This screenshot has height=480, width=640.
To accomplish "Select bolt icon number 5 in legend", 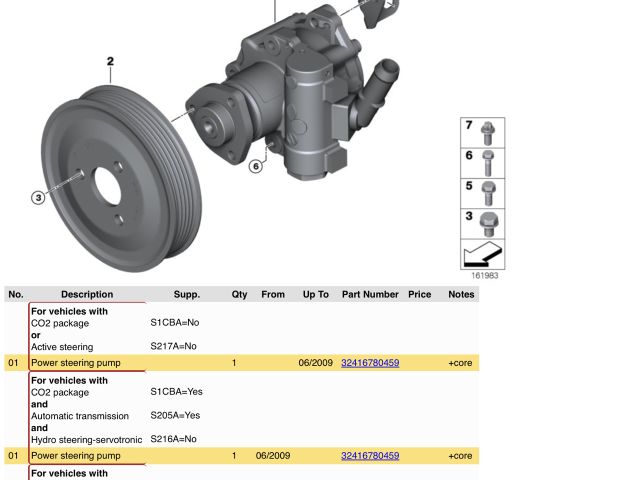I will pos(487,192).
